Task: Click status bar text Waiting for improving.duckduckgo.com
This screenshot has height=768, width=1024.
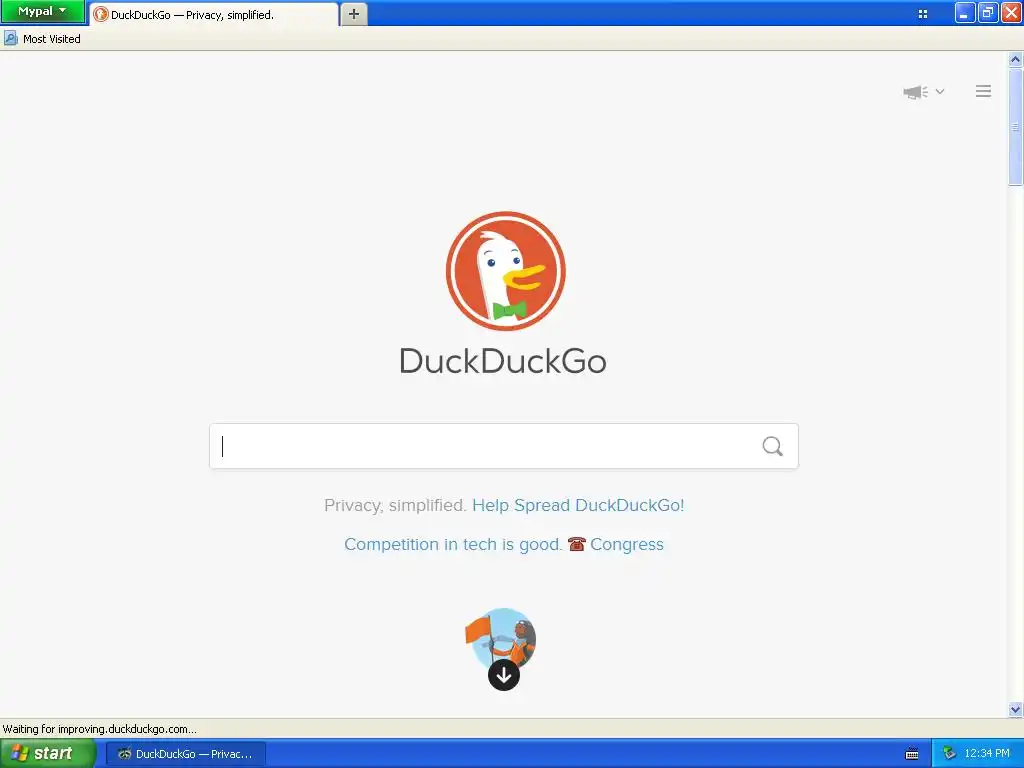Action: [x=99, y=729]
